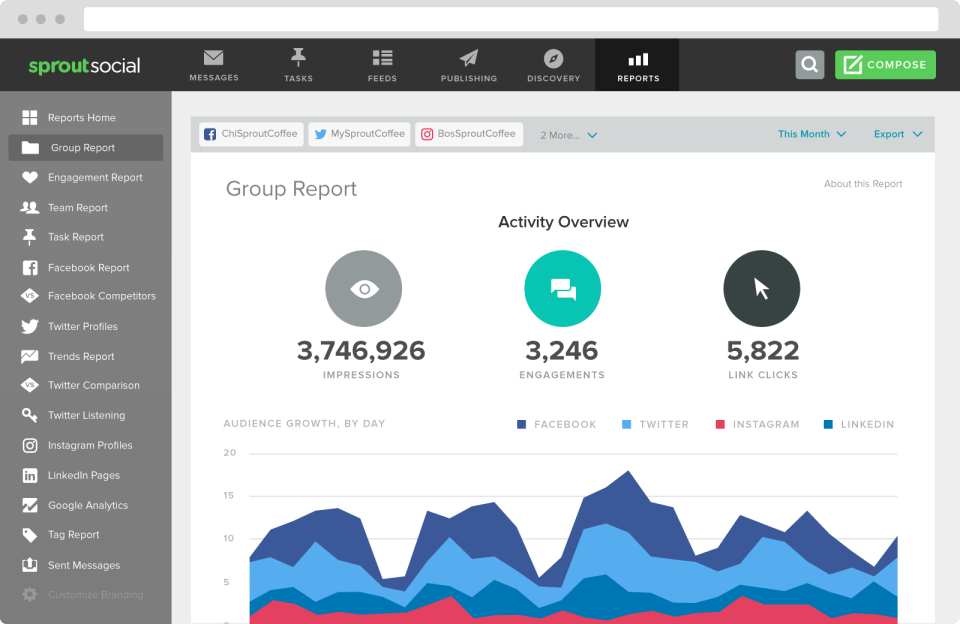Image resolution: width=960 pixels, height=624 pixels.
Task: Select the MySproutCoffee Twitter profile chip
Action: [360, 134]
